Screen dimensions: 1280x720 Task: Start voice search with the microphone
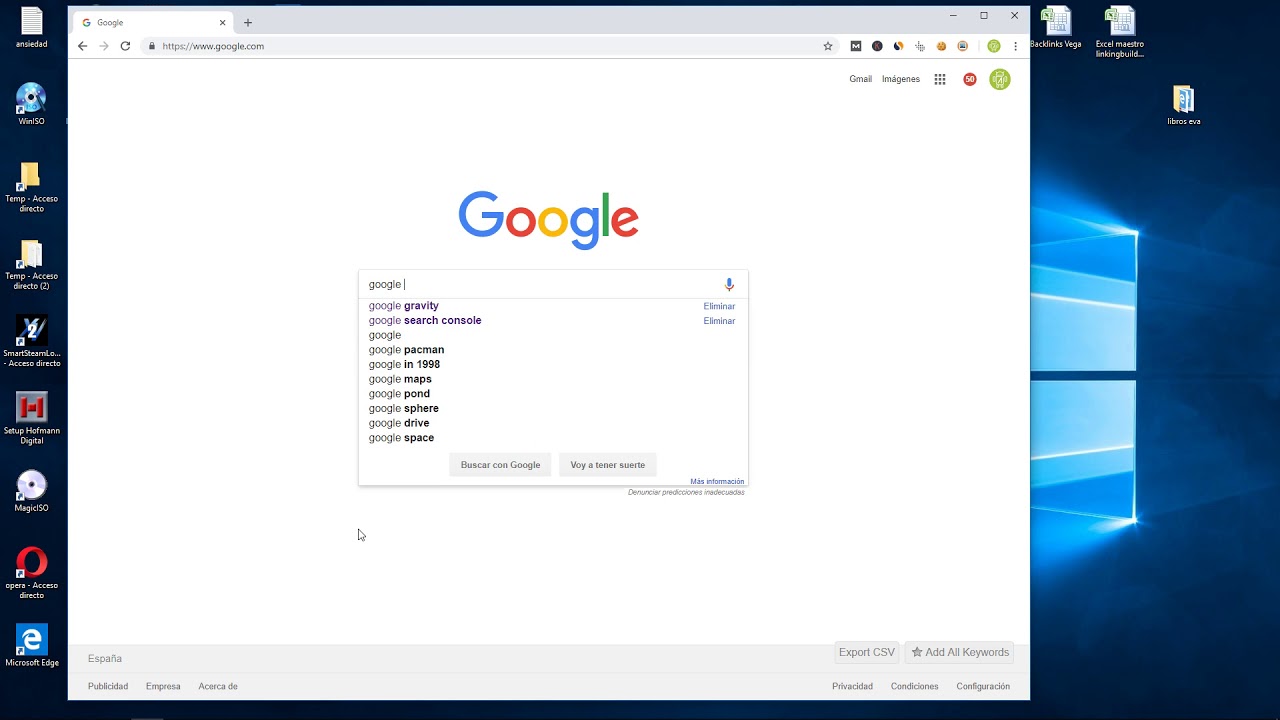tap(729, 284)
